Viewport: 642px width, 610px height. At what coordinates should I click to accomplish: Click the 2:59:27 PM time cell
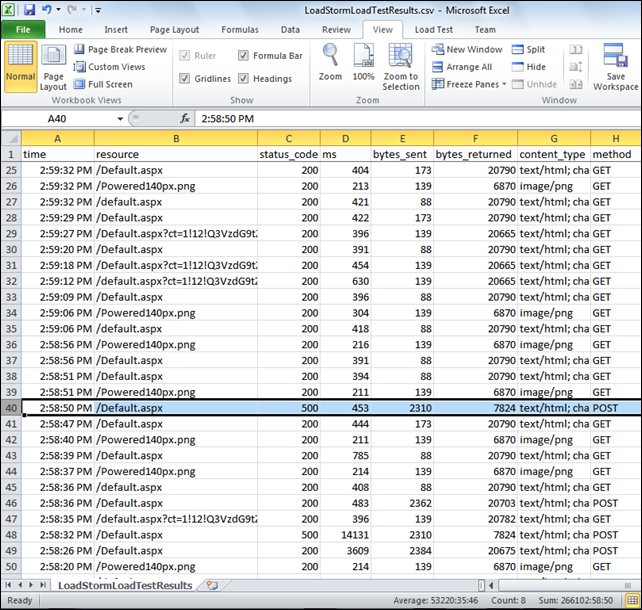tap(58, 233)
